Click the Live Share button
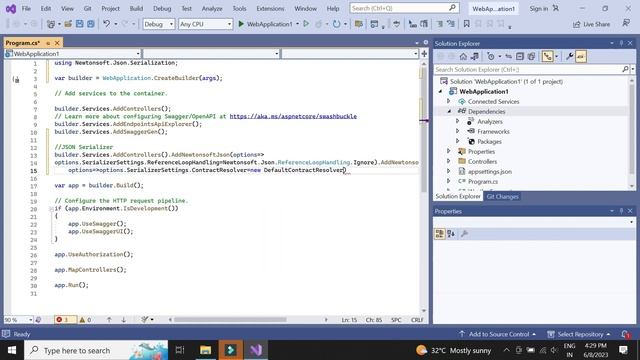Viewport: 640px width, 360px height. pos(591,24)
